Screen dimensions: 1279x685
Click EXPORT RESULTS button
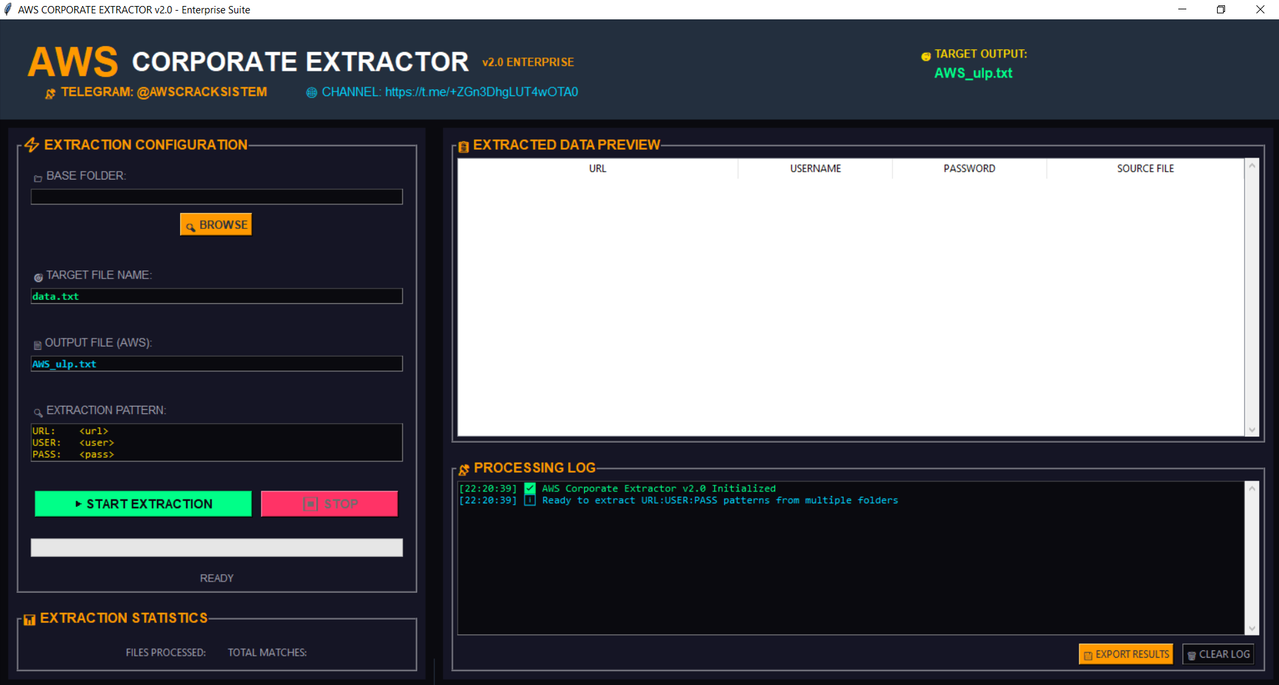point(1126,654)
